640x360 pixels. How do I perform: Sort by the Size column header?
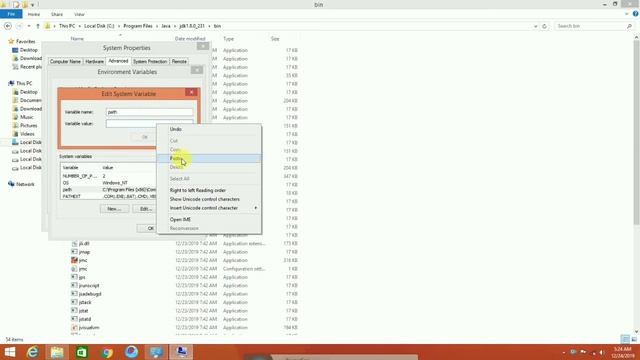pos(275,39)
